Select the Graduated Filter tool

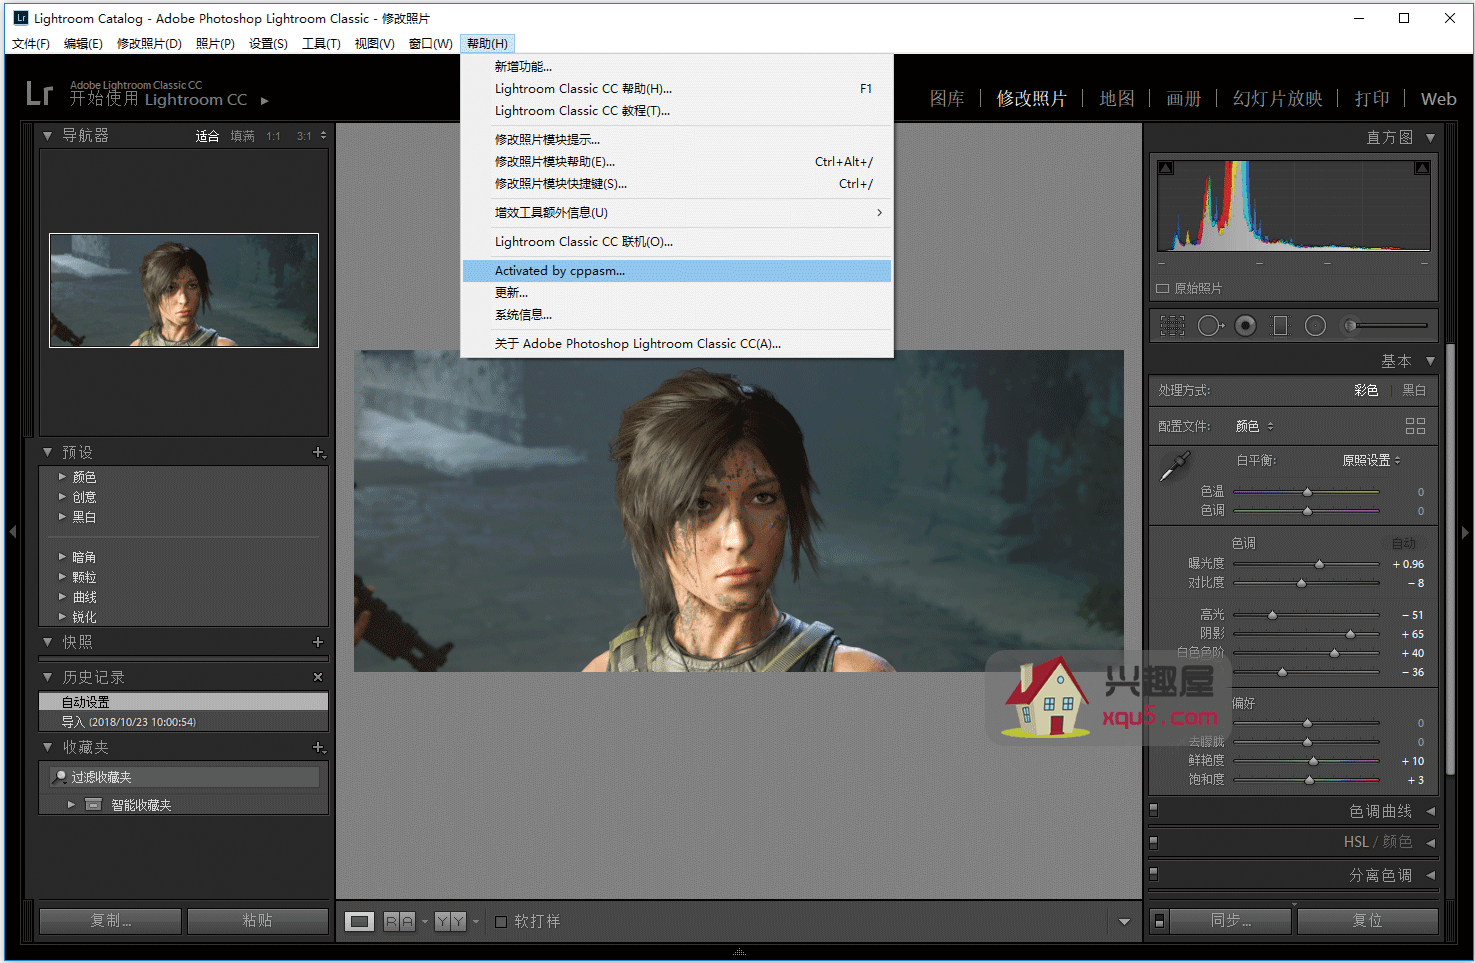click(1280, 325)
